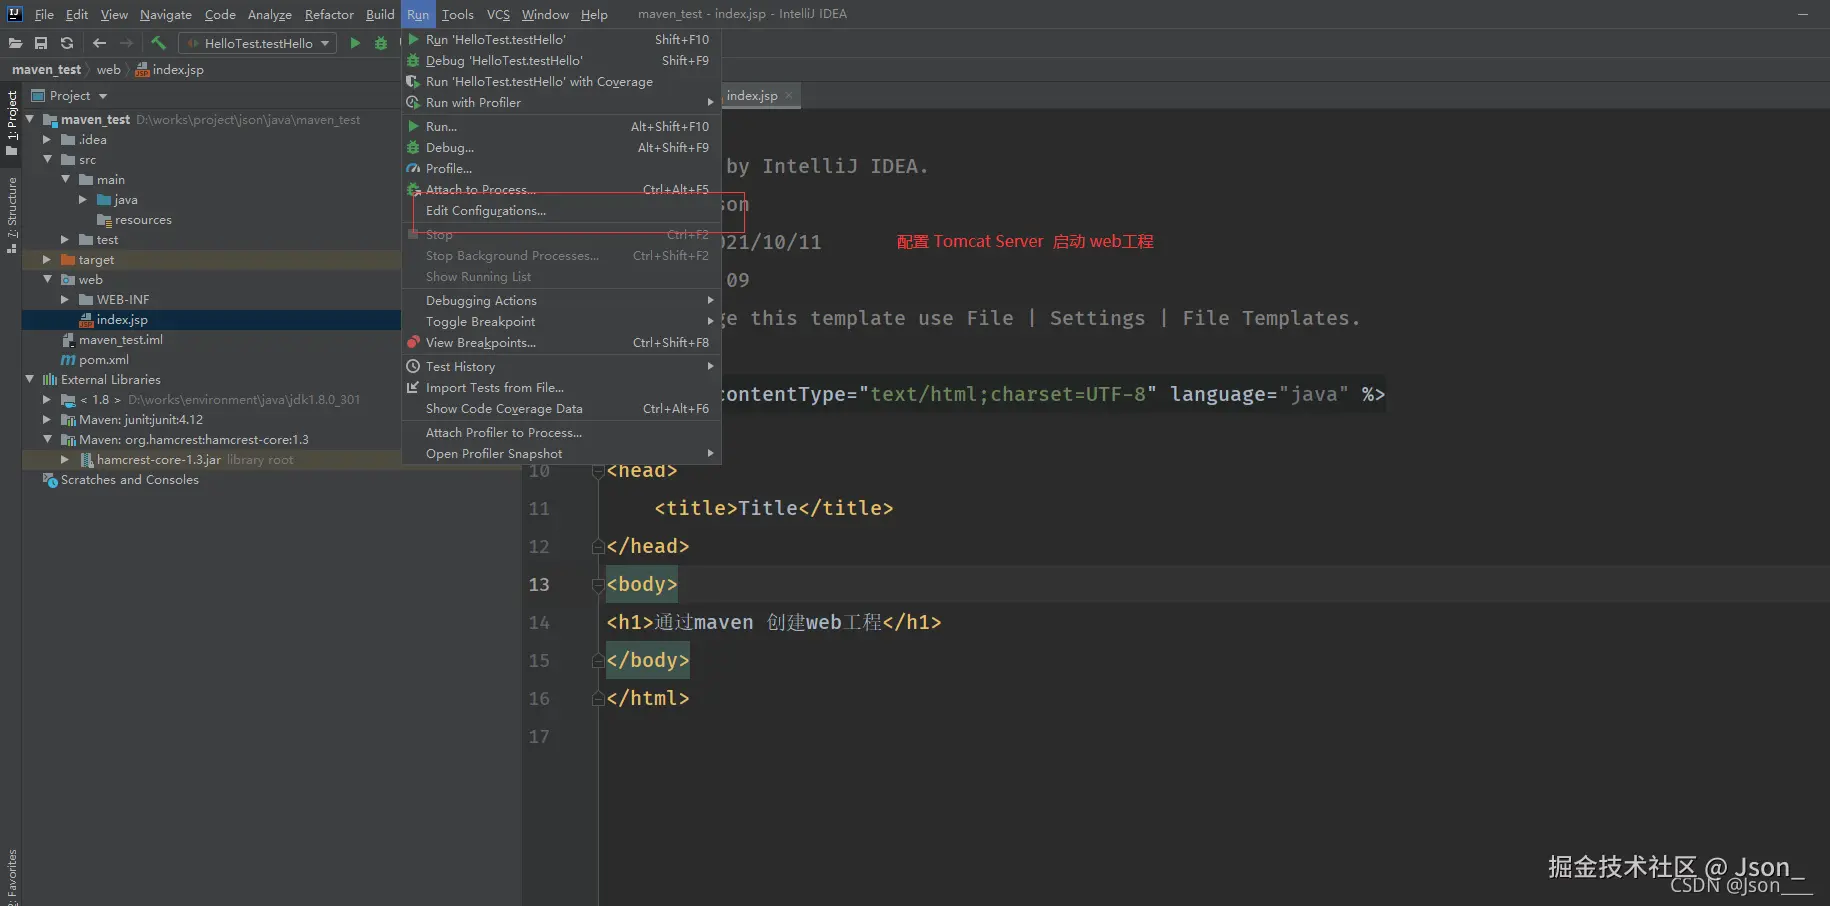Open the VCS menu
This screenshot has height=906, width=1830.
pyautogui.click(x=498, y=14)
